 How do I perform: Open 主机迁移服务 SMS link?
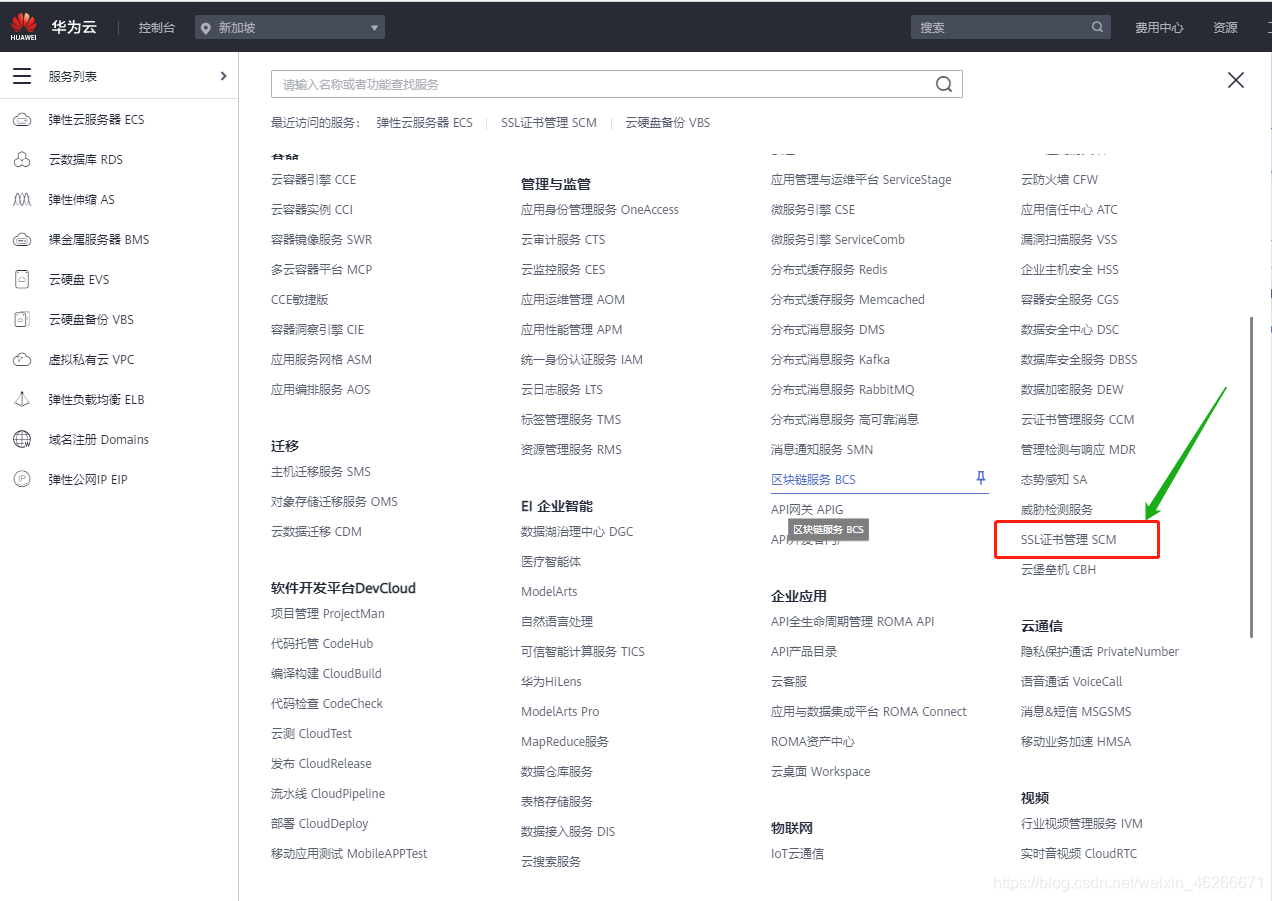[320, 472]
